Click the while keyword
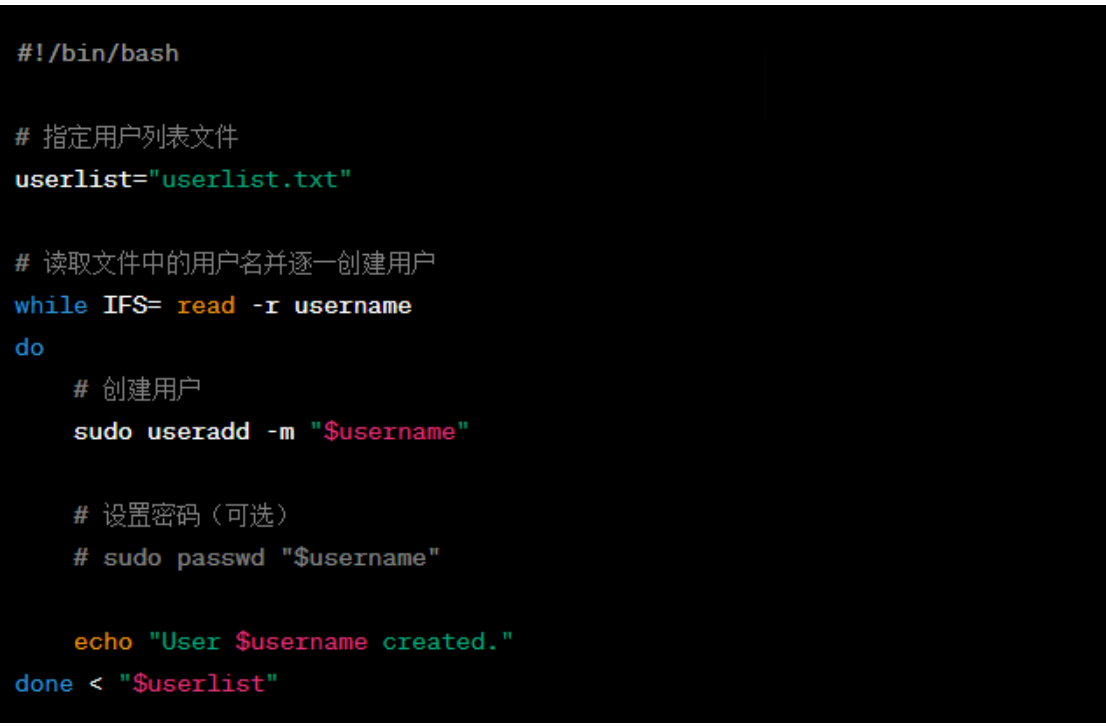This screenshot has height=726, width=1106. (x=51, y=305)
